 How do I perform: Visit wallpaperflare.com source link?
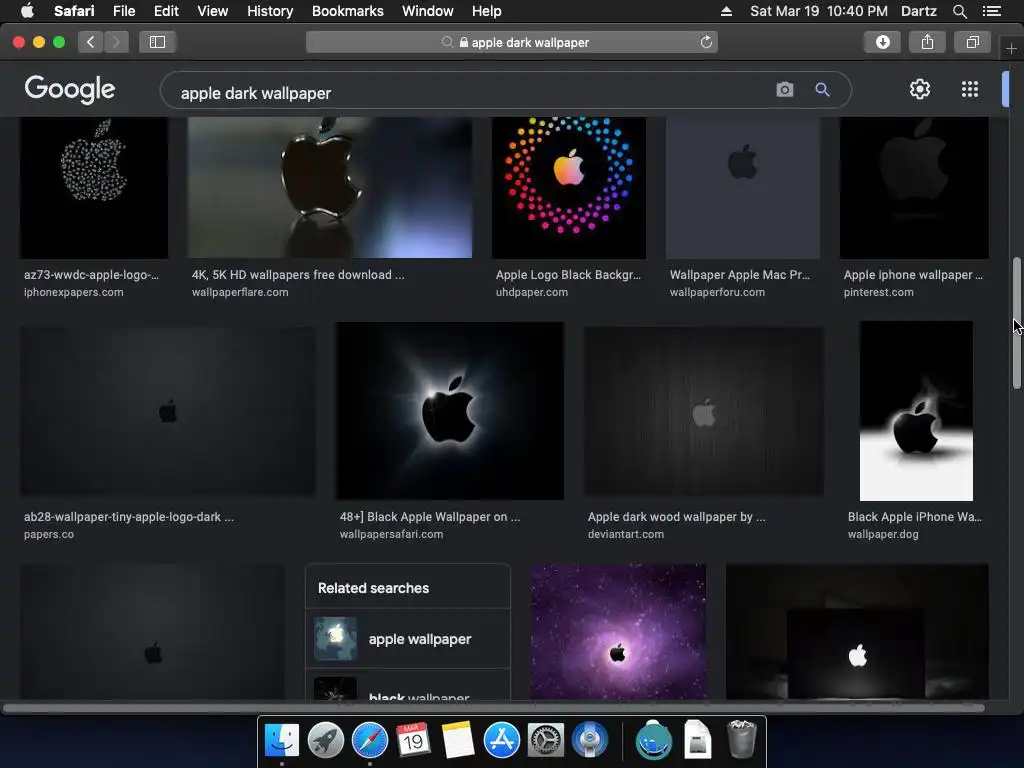pos(240,292)
